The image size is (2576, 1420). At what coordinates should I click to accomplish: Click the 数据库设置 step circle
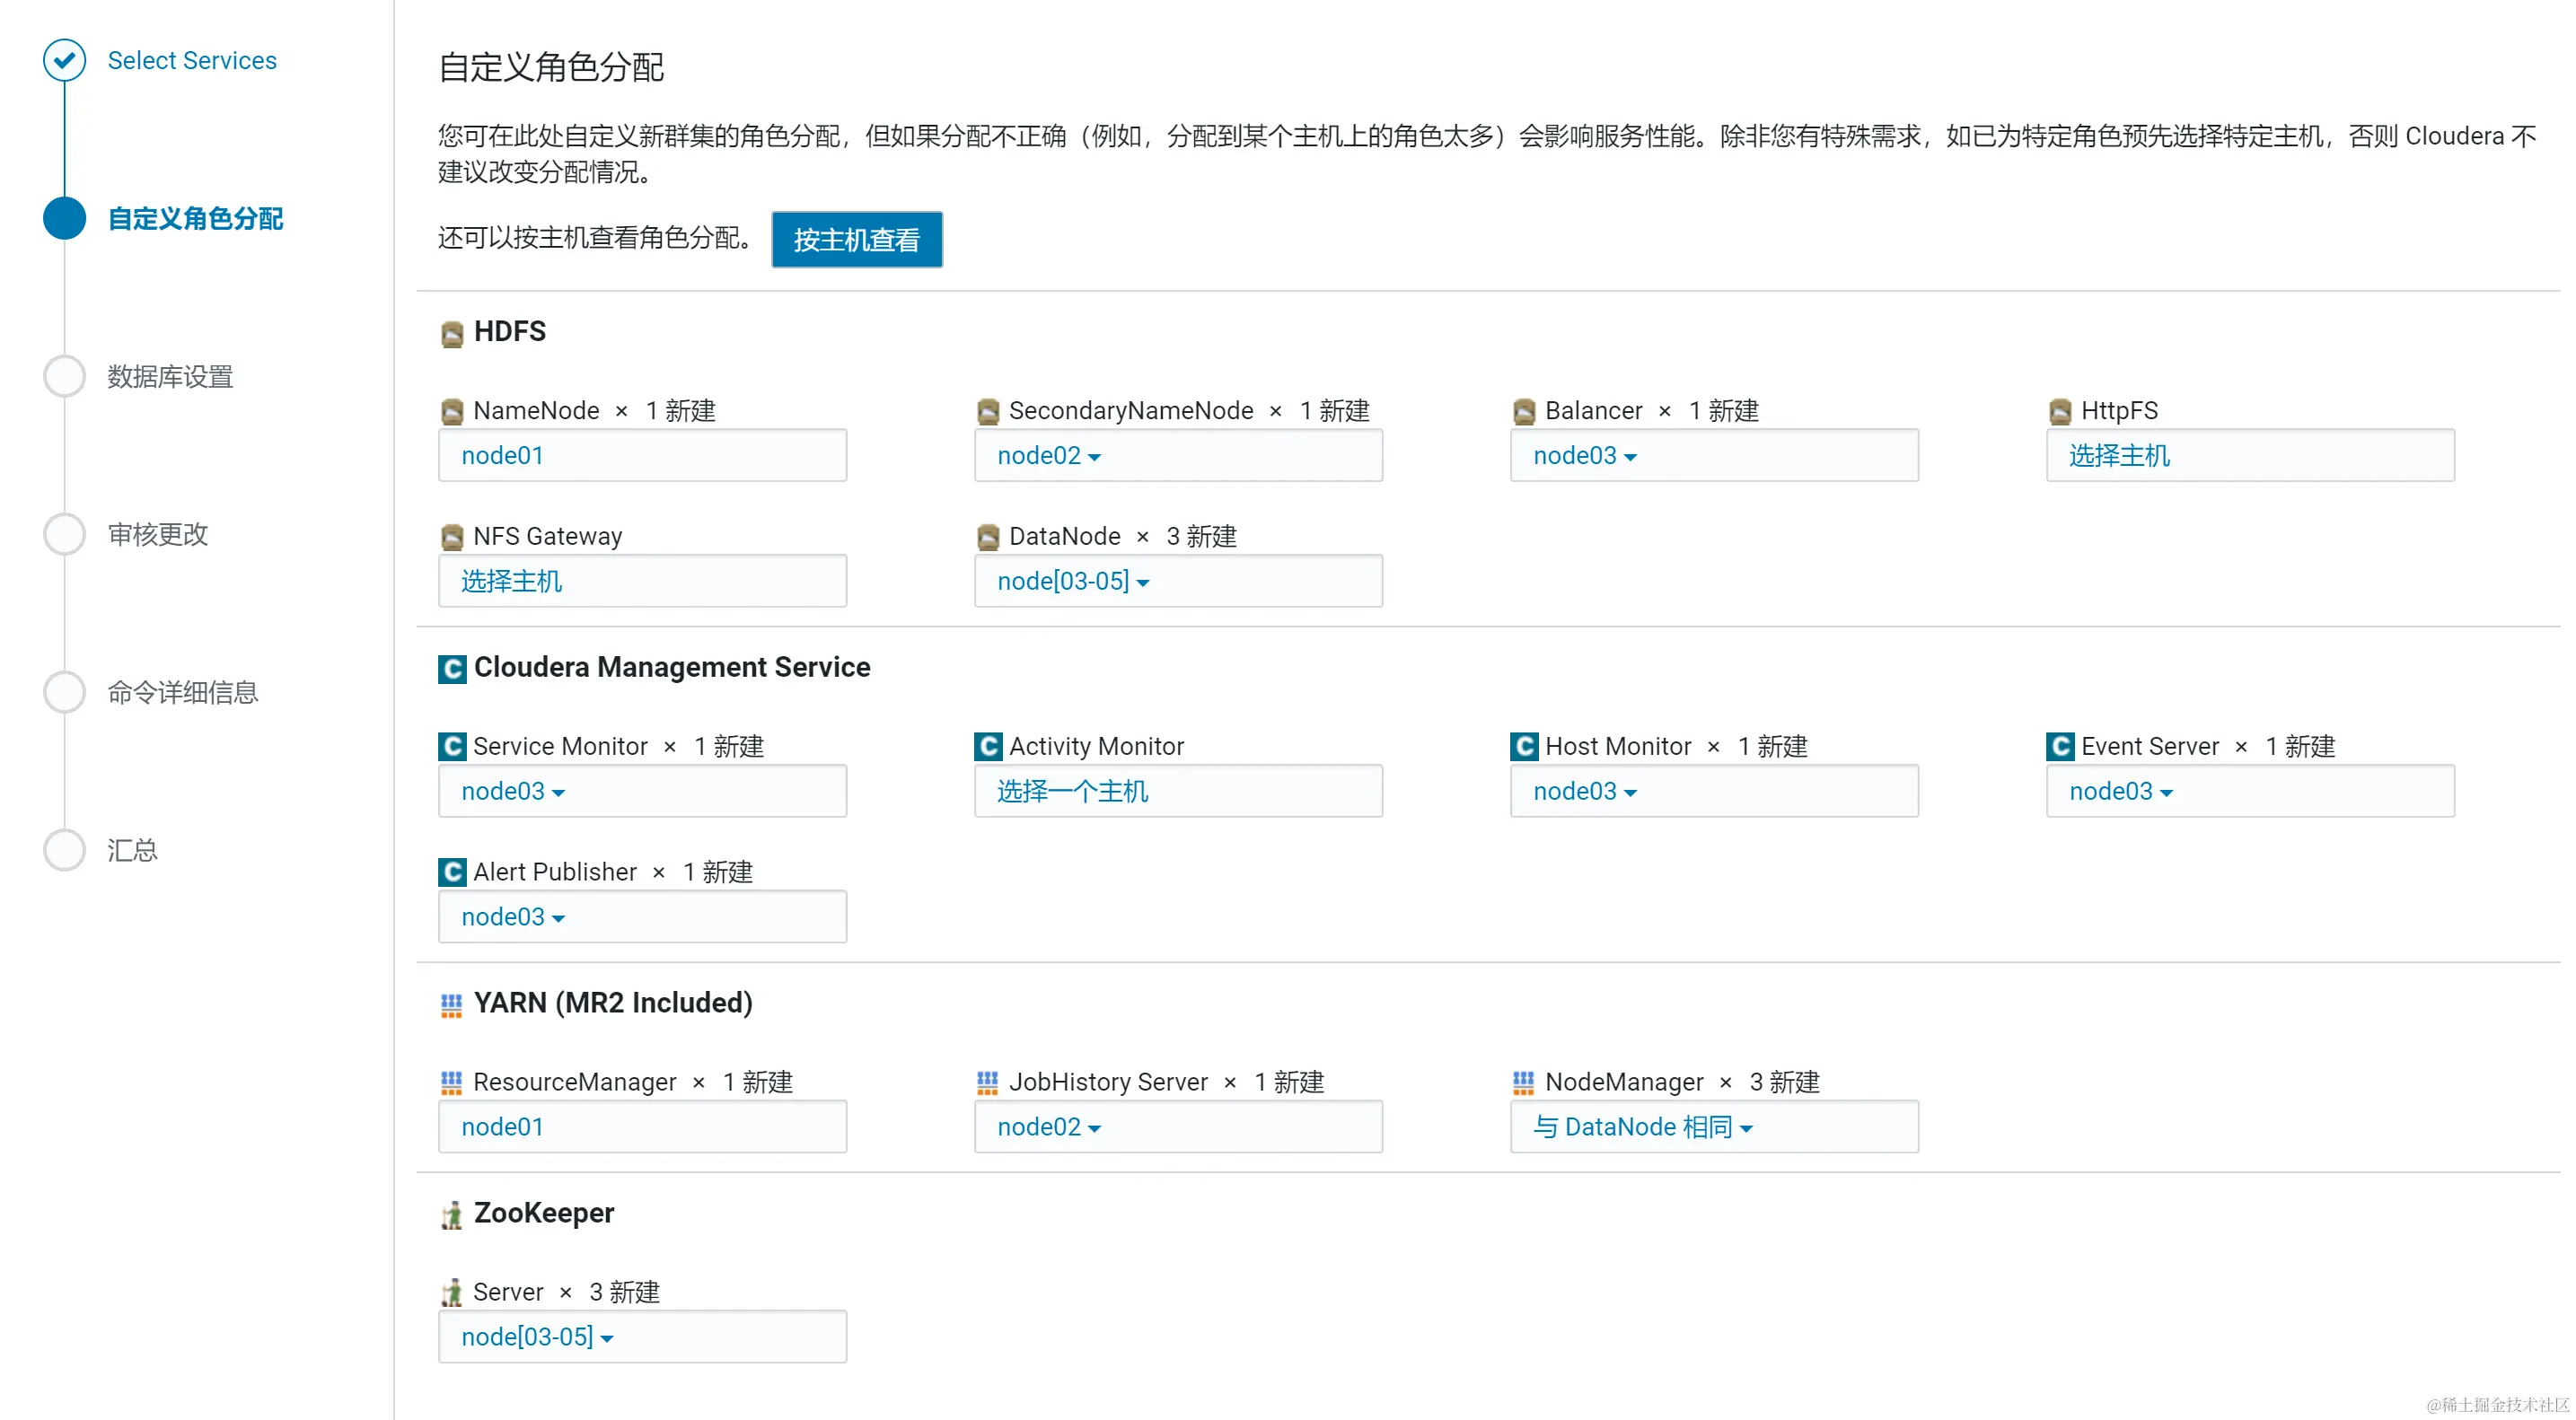[x=65, y=377]
